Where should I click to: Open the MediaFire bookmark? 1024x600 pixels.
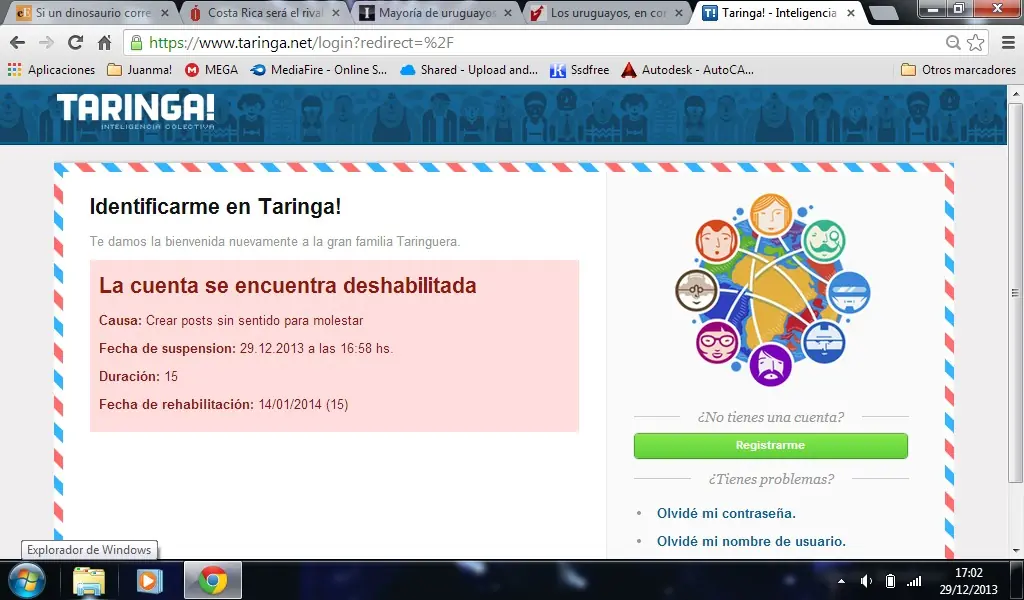319,70
